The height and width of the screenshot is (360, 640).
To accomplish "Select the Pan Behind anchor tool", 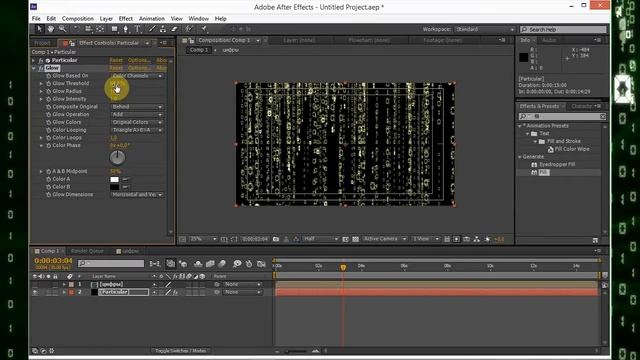I will tap(100, 29).
